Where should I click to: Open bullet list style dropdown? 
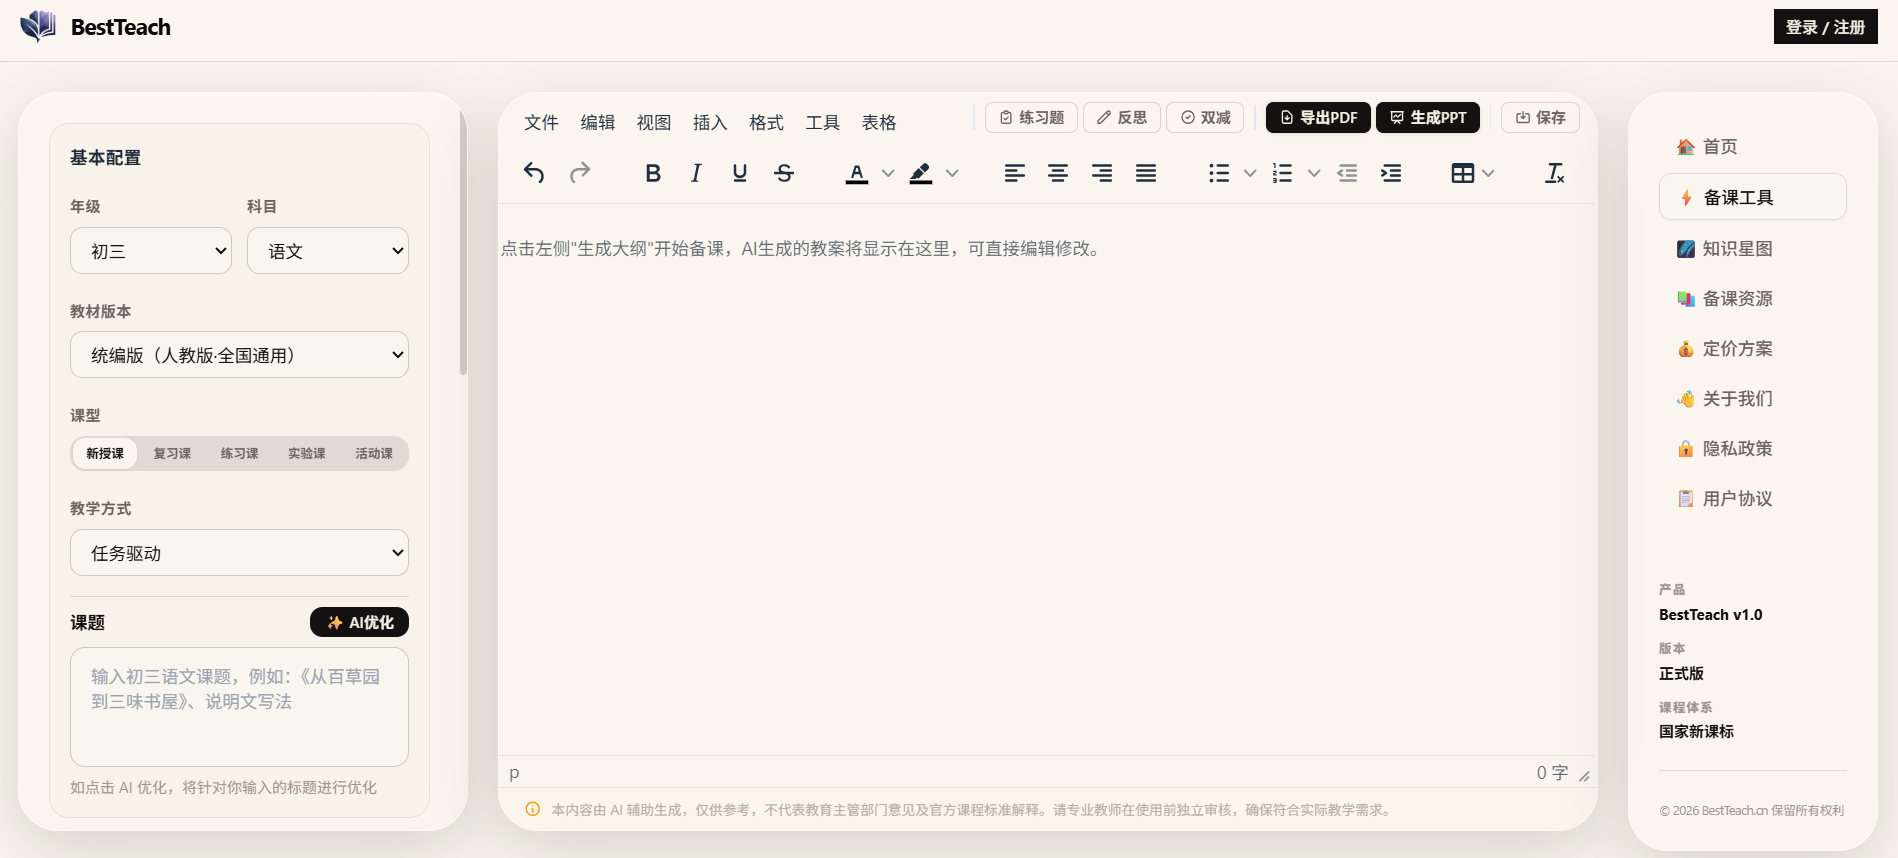coord(1250,173)
